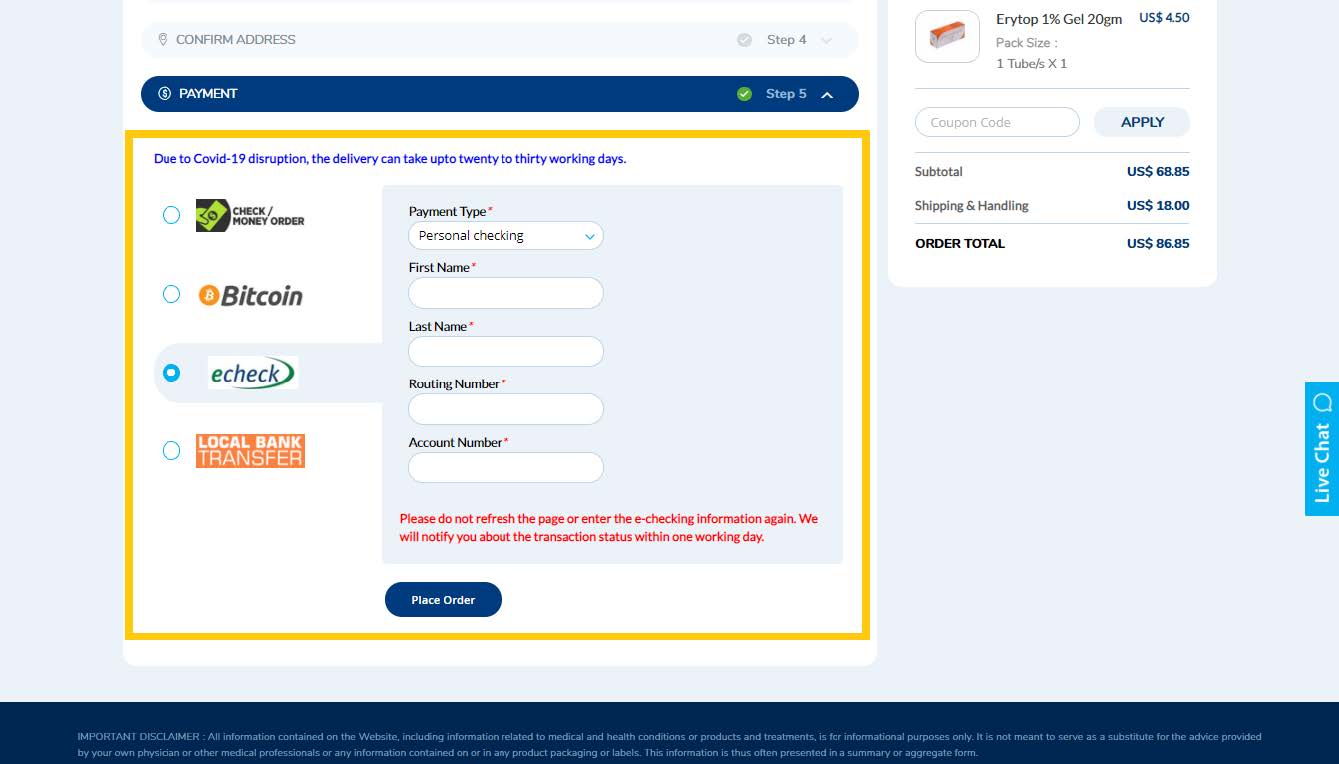The height and width of the screenshot is (764, 1339).
Task: Click the gray check icon on Step 4
Action: (744, 40)
